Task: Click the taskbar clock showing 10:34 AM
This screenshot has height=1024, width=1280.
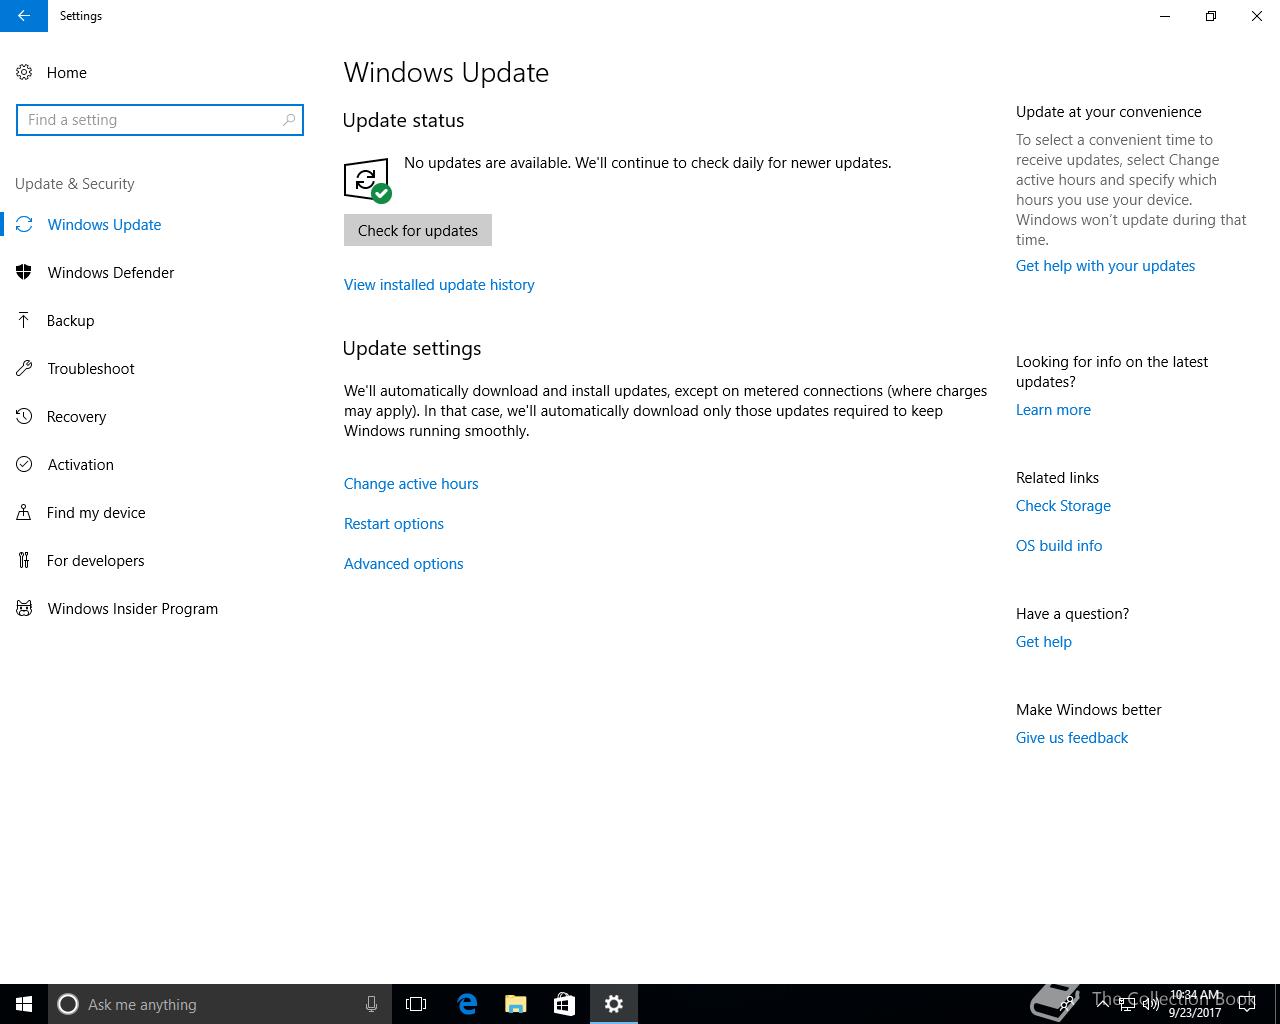Action: click(x=1195, y=1004)
